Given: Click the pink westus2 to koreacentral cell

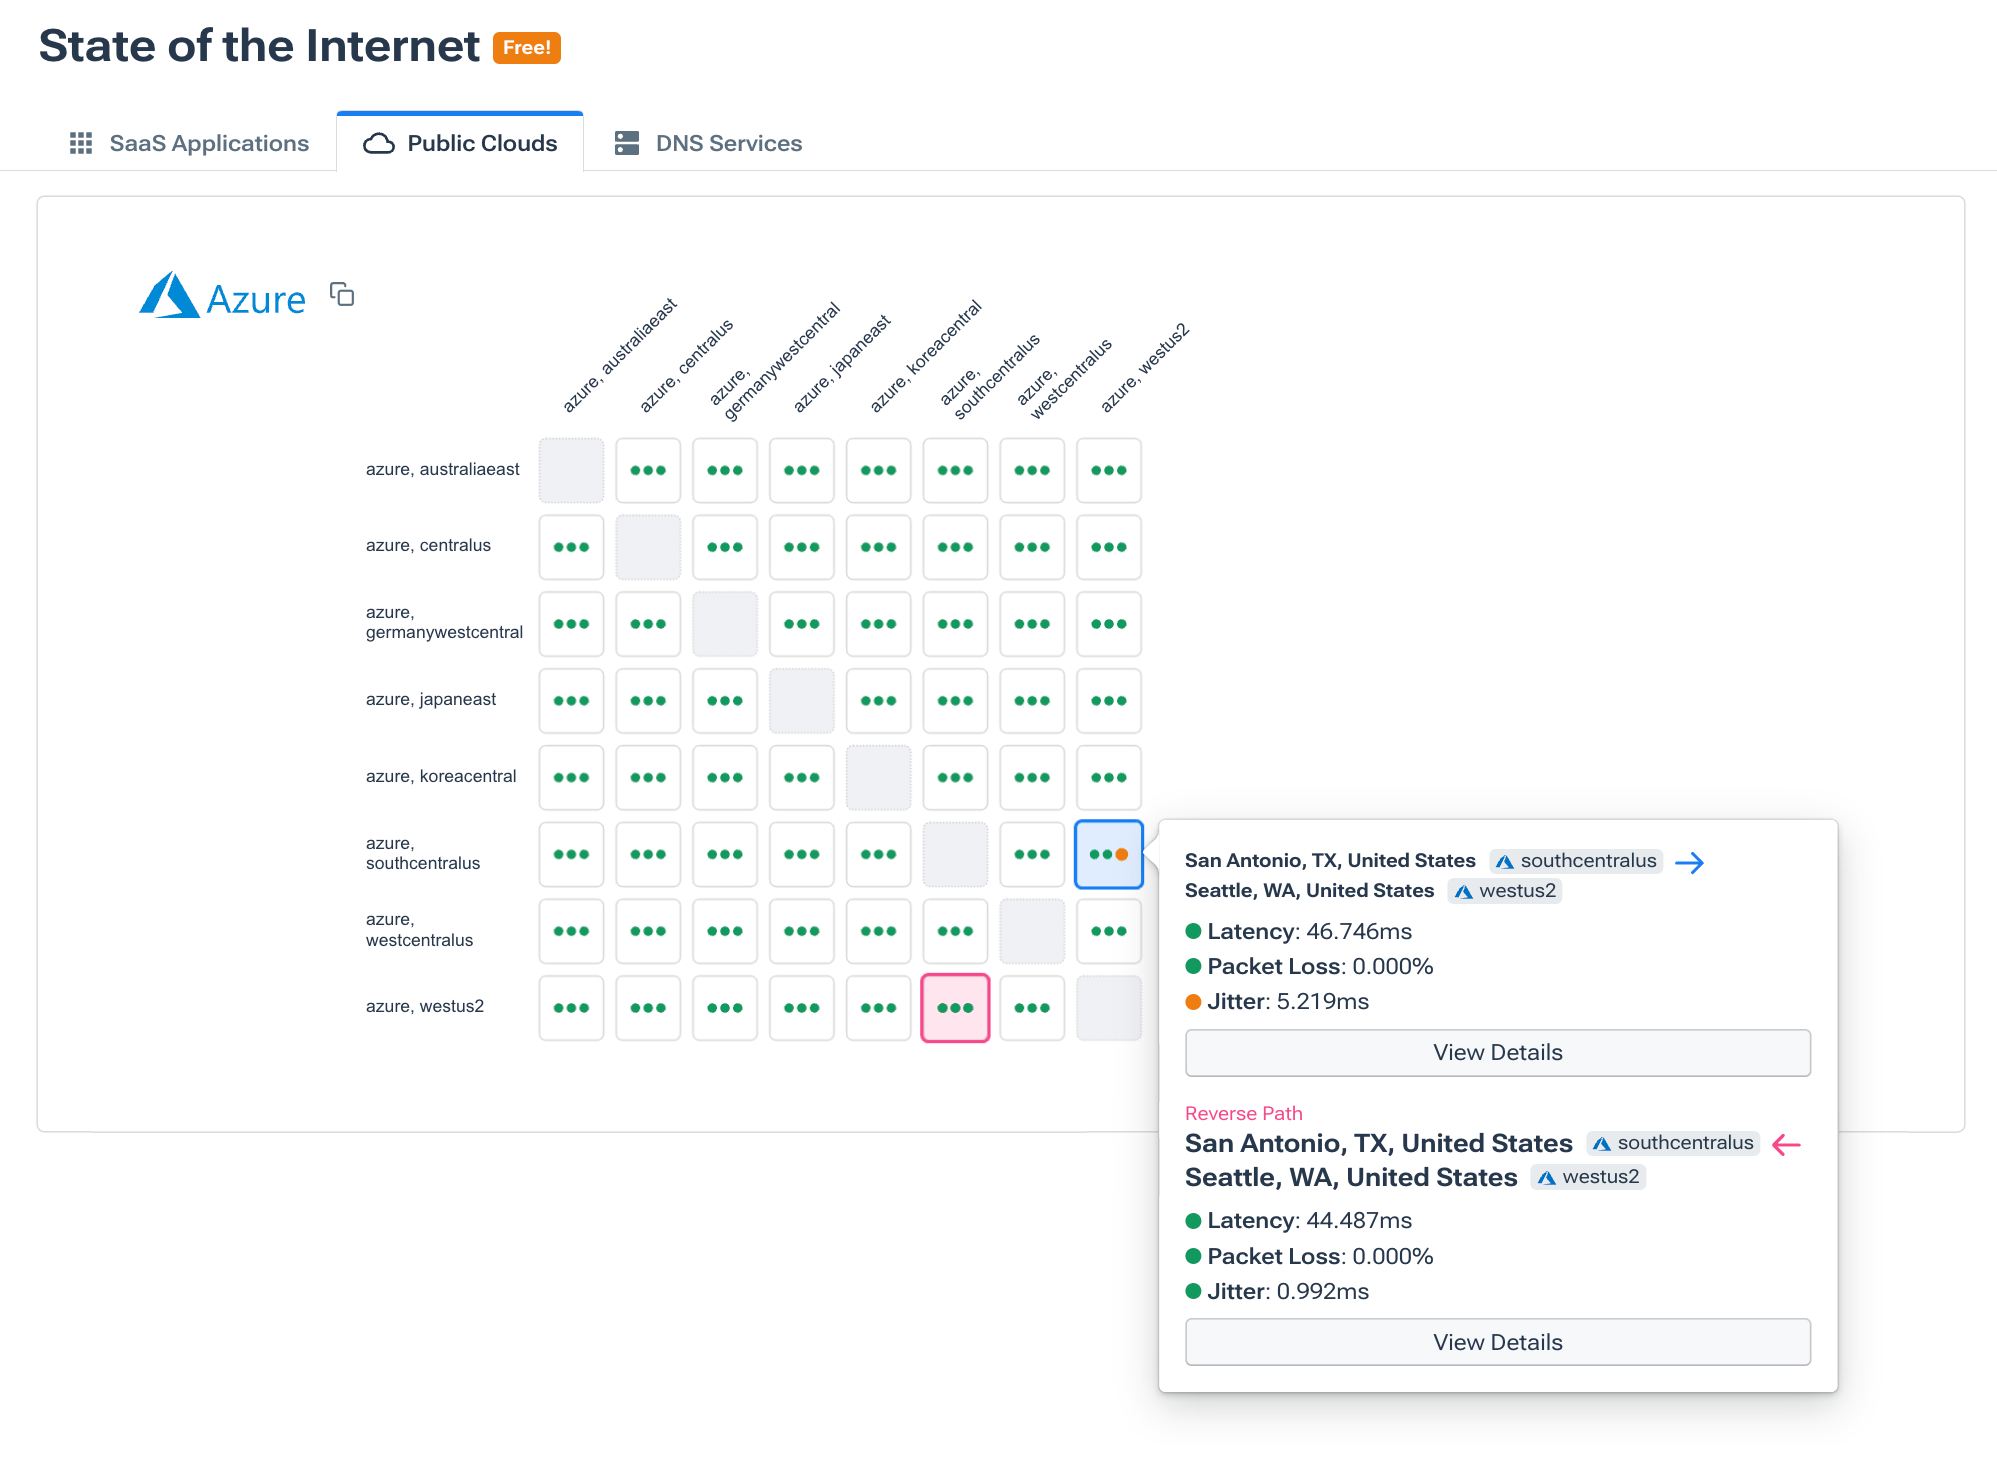Looking at the screenshot, I should pyautogui.click(x=955, y=1008).
